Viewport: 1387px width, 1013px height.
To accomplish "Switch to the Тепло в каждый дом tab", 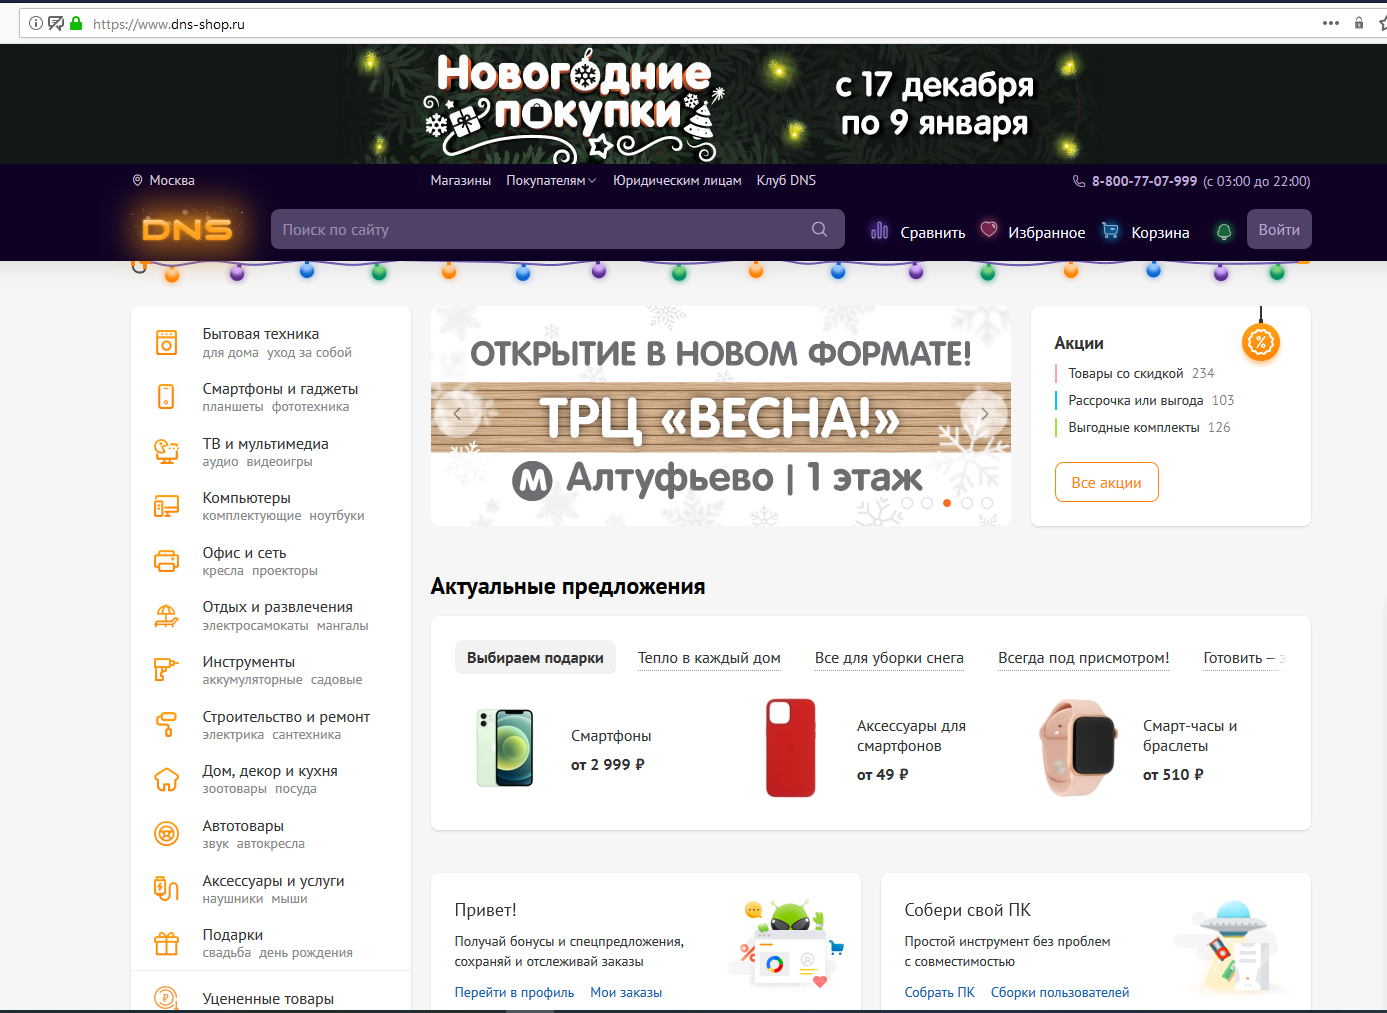I will tap(709, 657).
